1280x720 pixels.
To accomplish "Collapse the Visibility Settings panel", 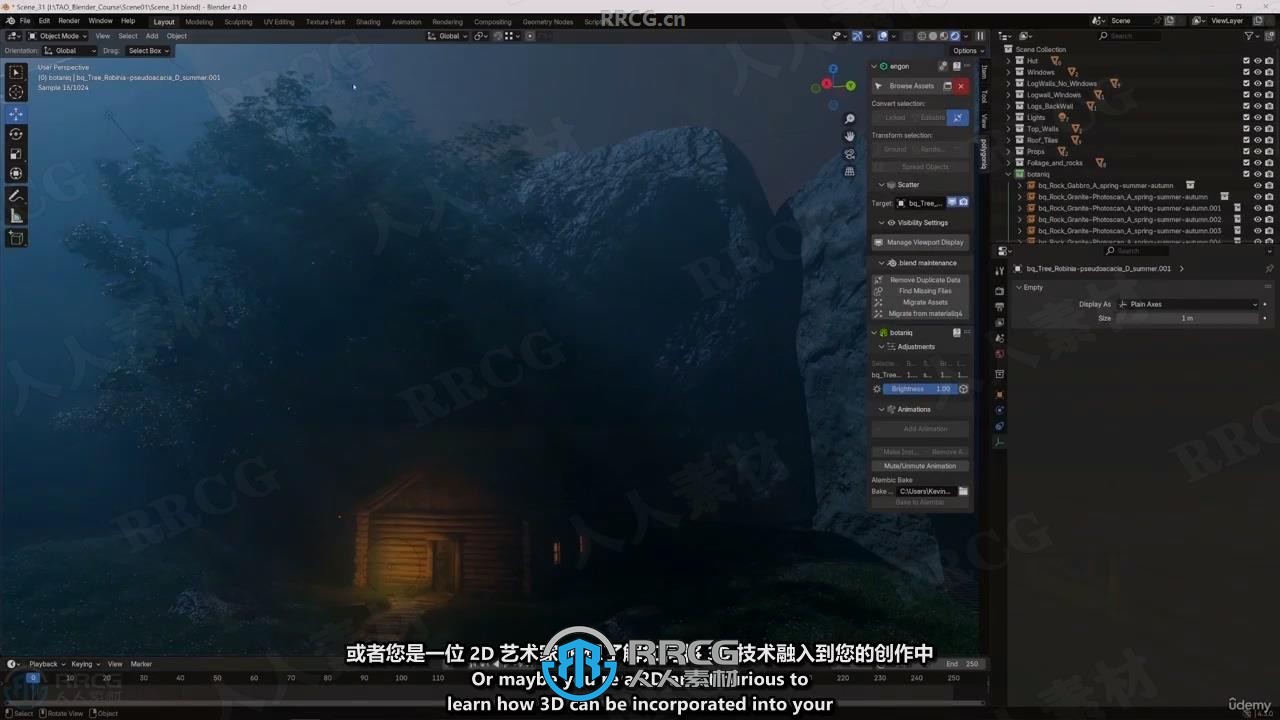I will [881, 223].
